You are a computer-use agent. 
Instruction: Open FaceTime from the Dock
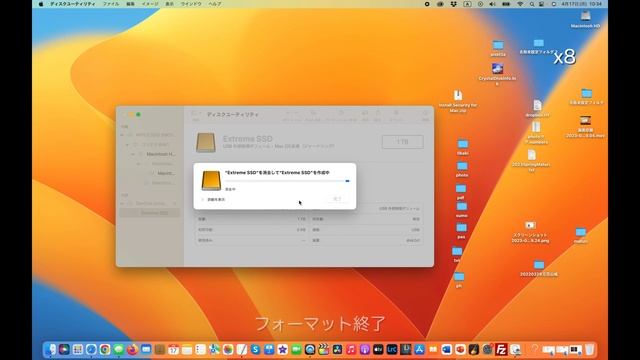(296, 349)
